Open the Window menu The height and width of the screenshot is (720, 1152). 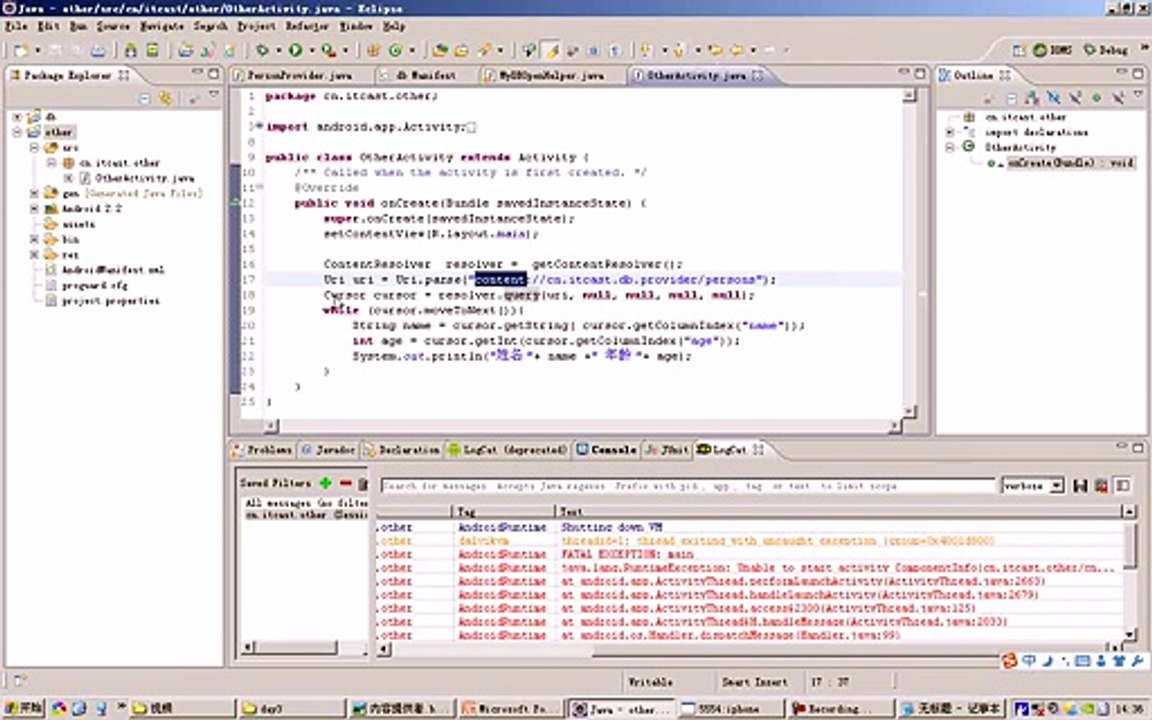tap(356, 26)
